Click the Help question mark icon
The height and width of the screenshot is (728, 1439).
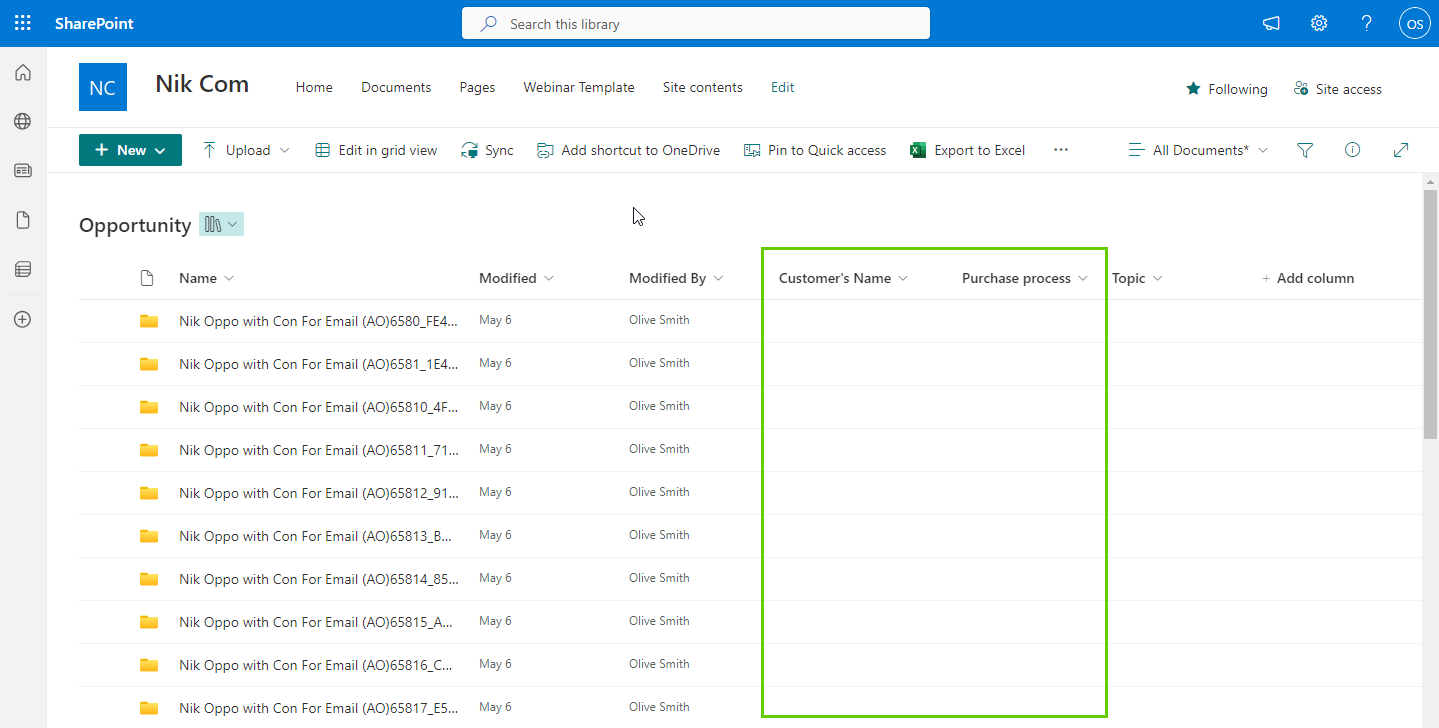[1367, 23]
